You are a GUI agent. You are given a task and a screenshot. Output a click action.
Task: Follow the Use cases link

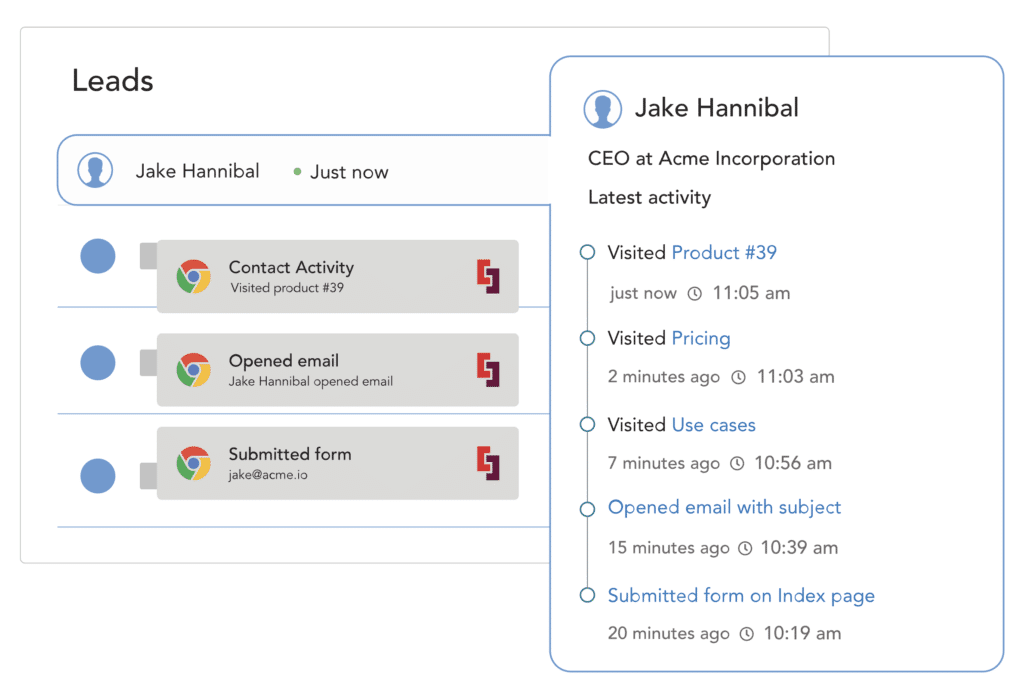click(714, 425)
